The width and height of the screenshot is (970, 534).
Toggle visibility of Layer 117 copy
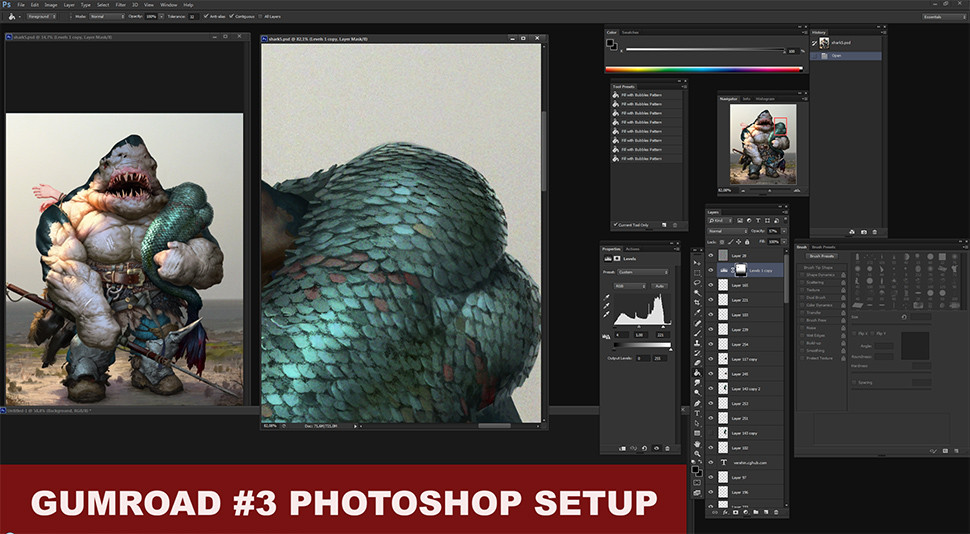pos(710,359)
